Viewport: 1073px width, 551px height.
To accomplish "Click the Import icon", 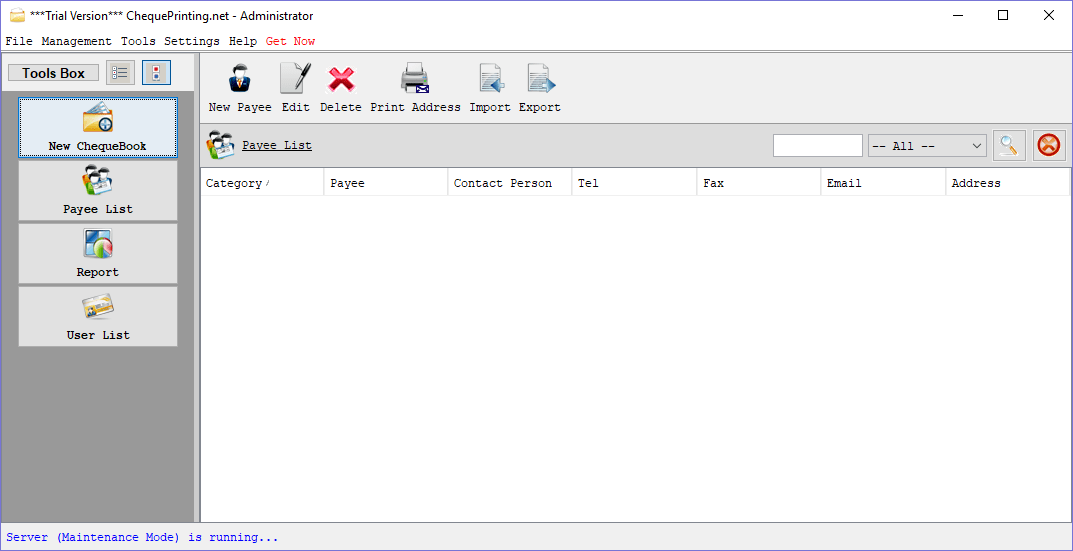I will pyautogui.click(x=491, y=78).
